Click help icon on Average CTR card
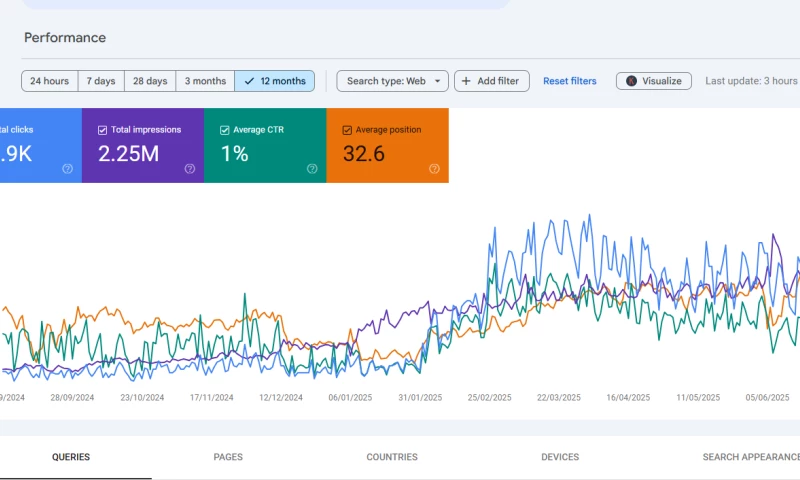 312,169
